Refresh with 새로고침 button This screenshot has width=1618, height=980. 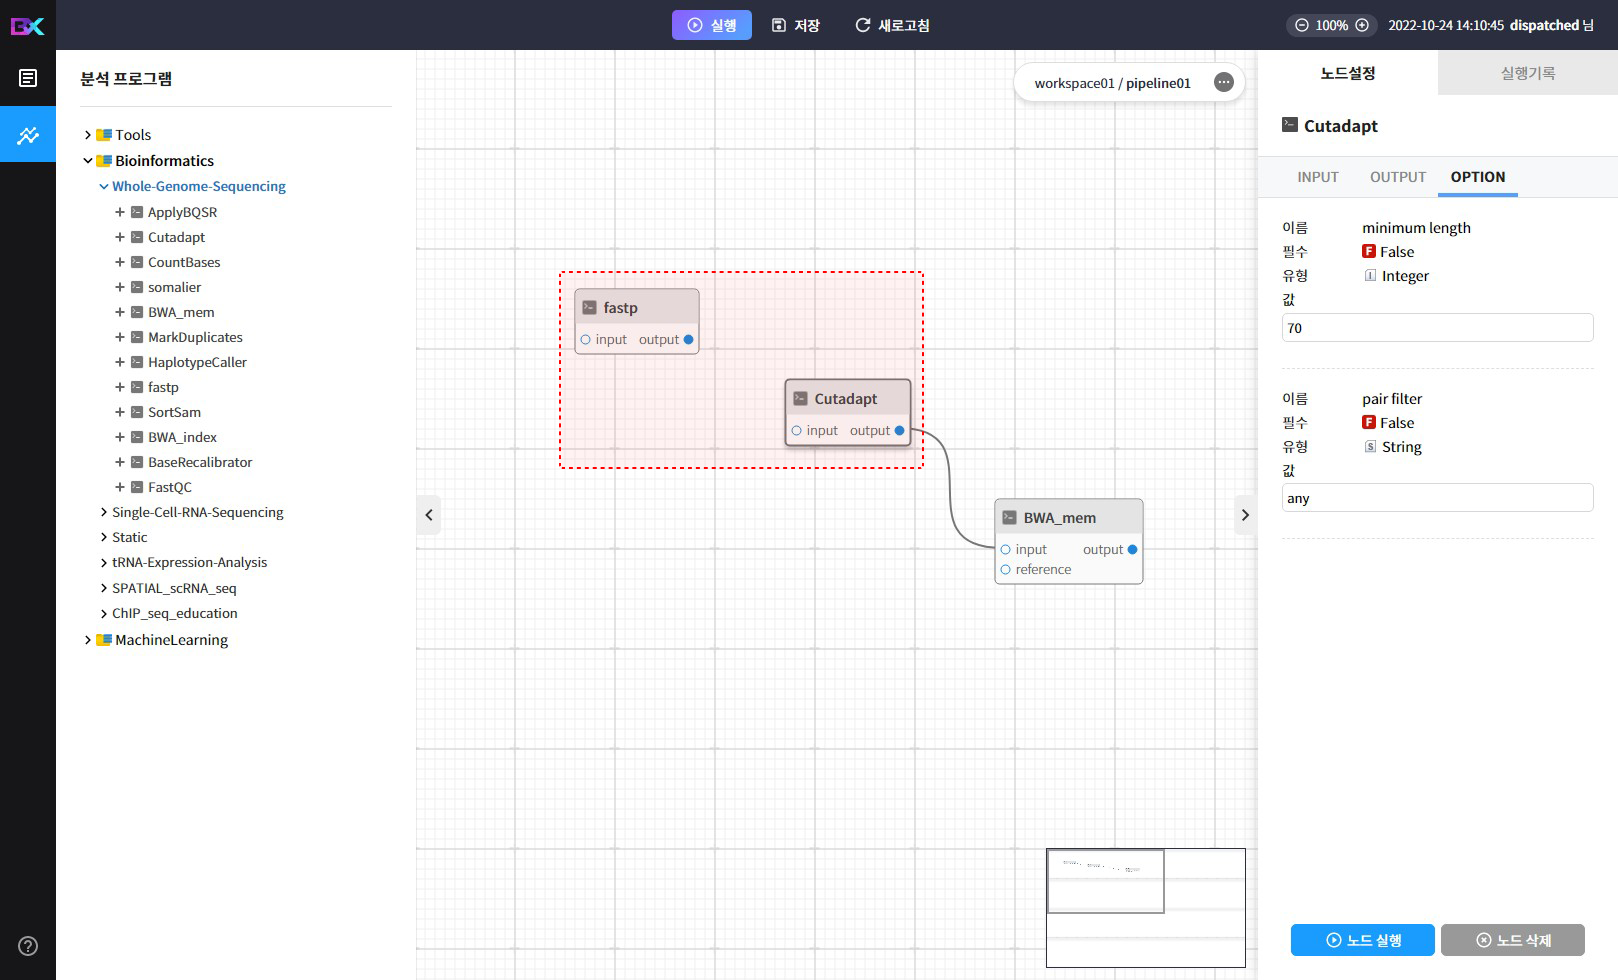pos(892,25)
